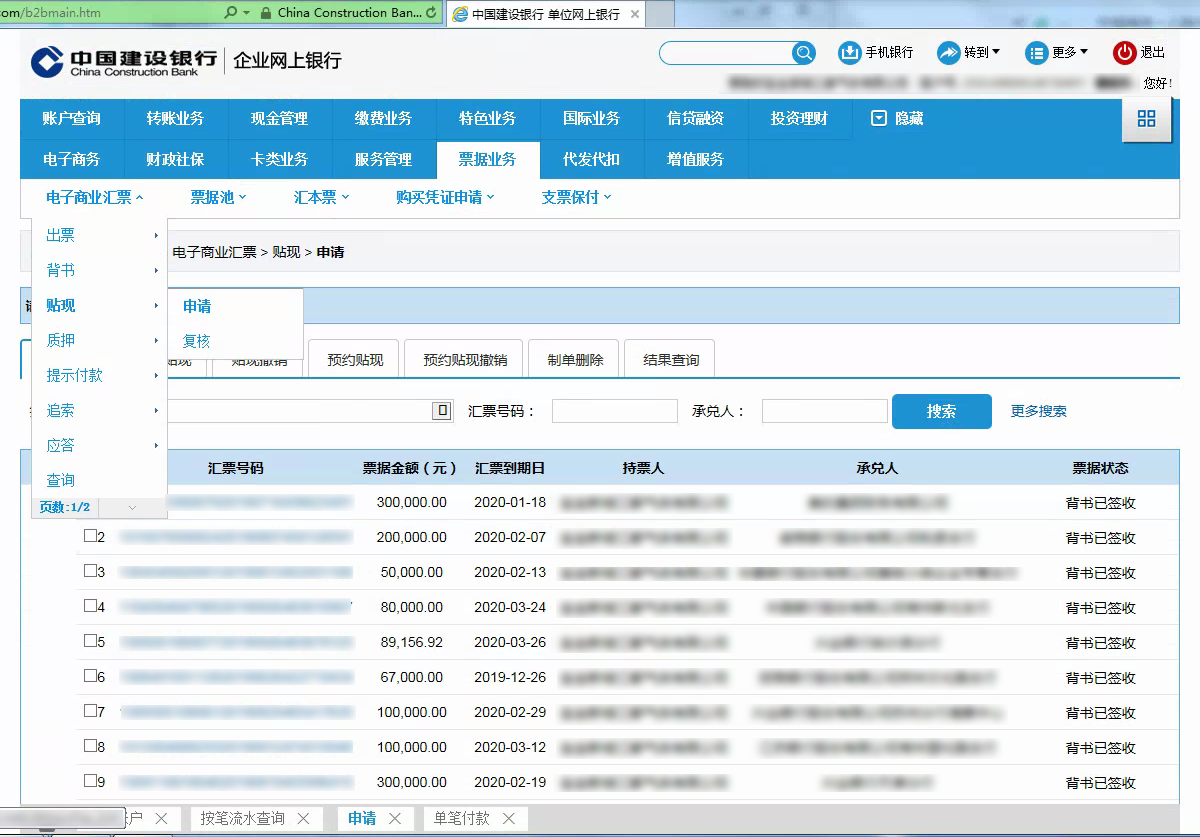1200x837 pixels.
Task: Click the 搜索 search button
Action: point(942,411)
